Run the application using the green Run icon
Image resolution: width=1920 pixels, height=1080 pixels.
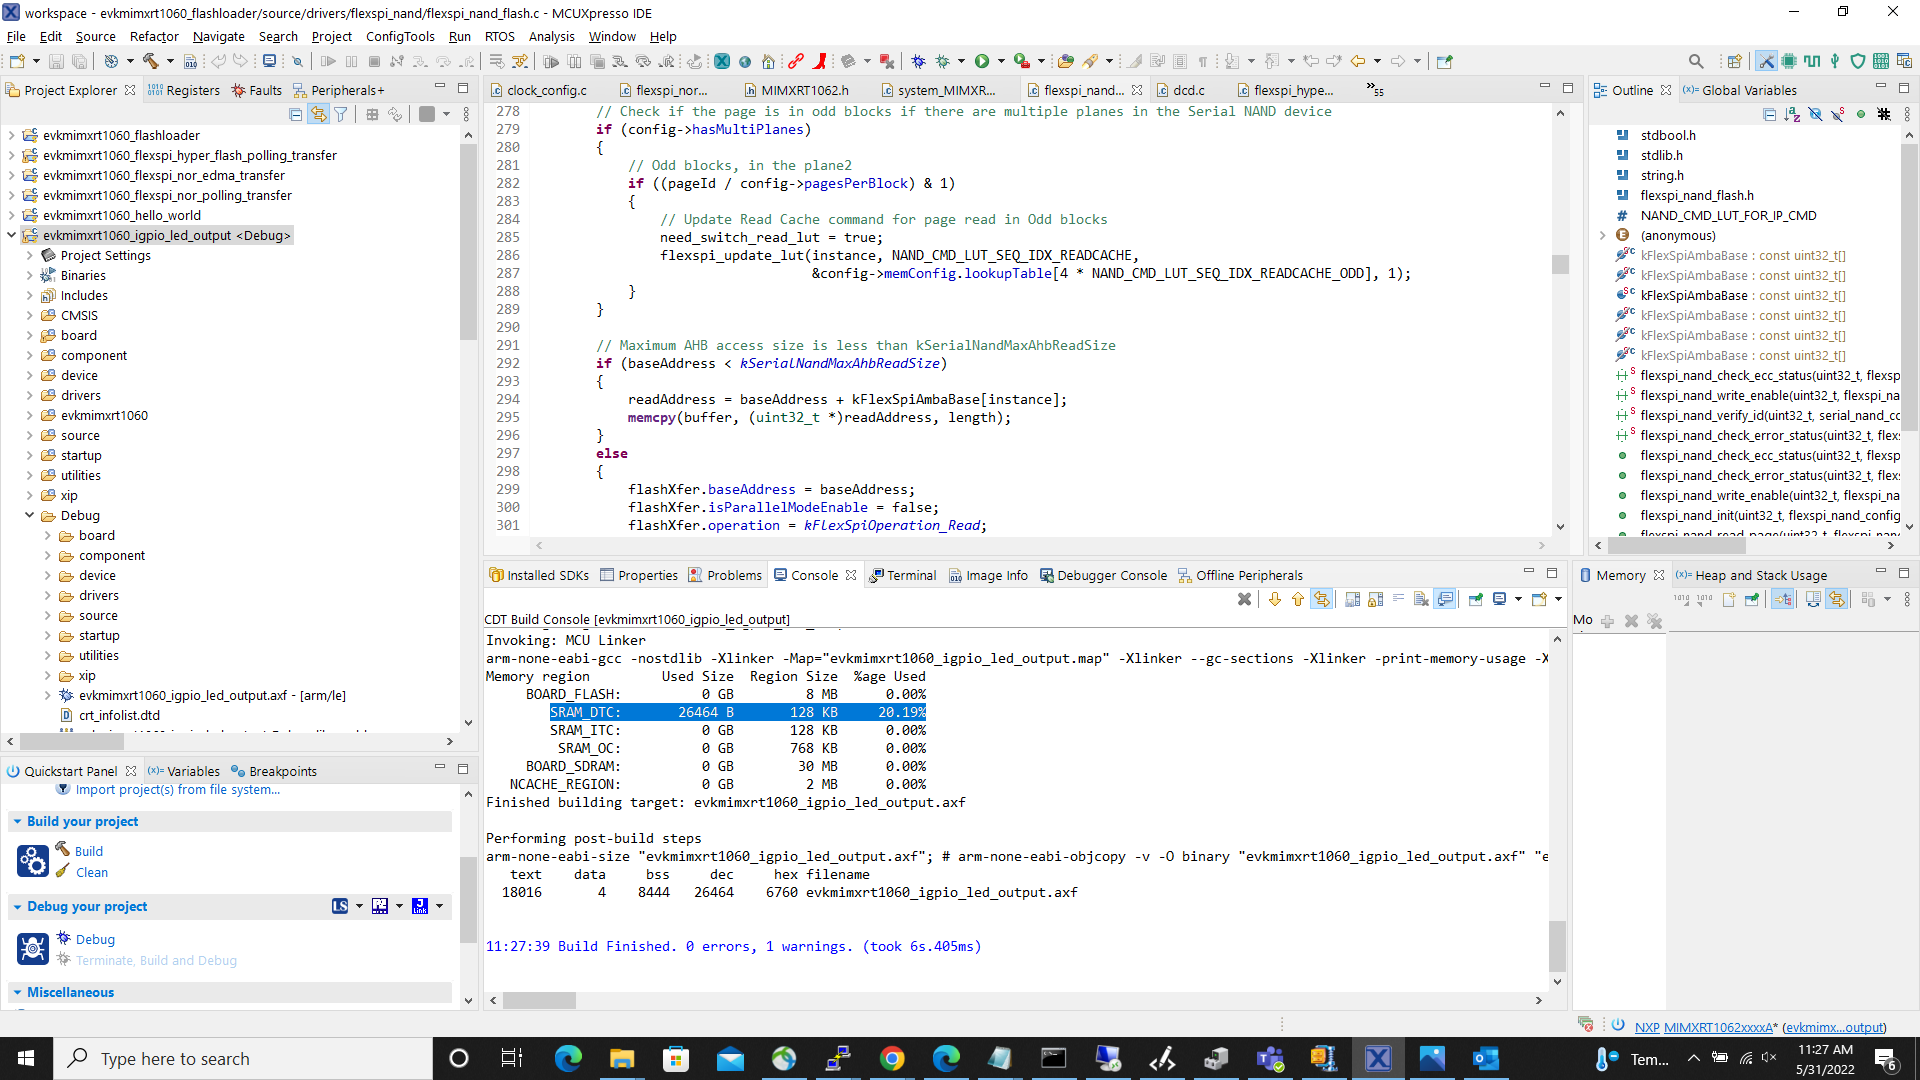point(982,61)
